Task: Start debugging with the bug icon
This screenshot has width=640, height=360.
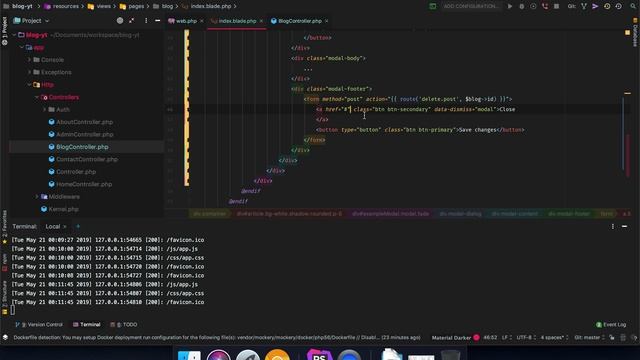Action: pos(522,6)
